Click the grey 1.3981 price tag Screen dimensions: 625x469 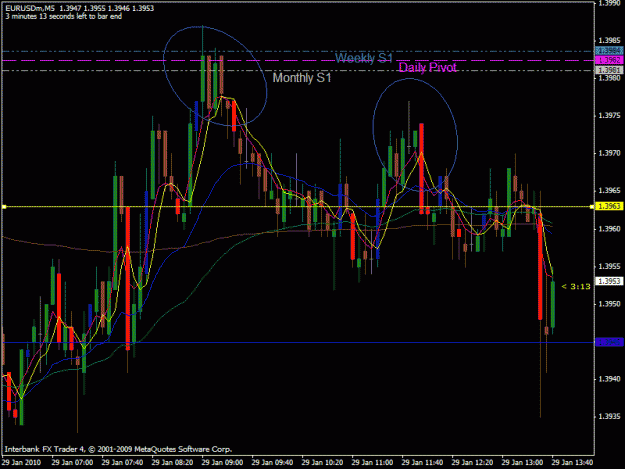click(x=609, y=71)
